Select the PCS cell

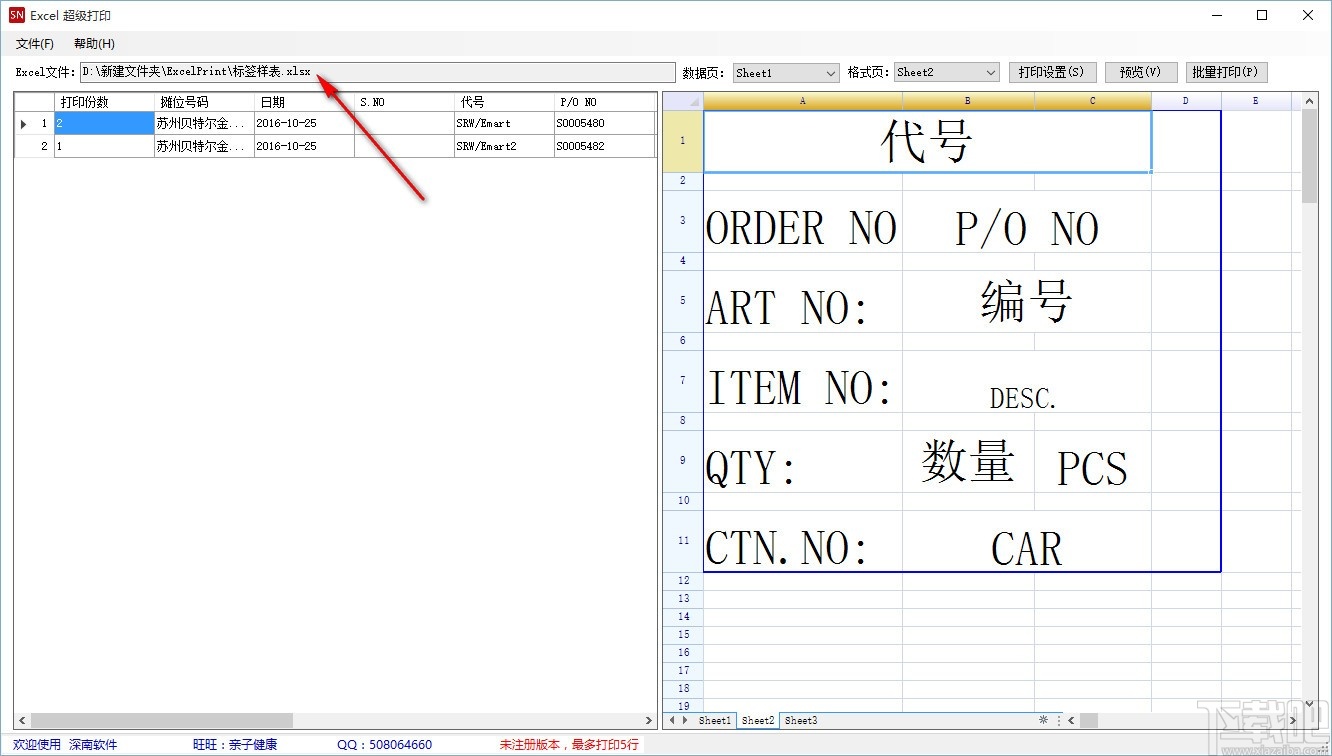[x=1093, y=461]
